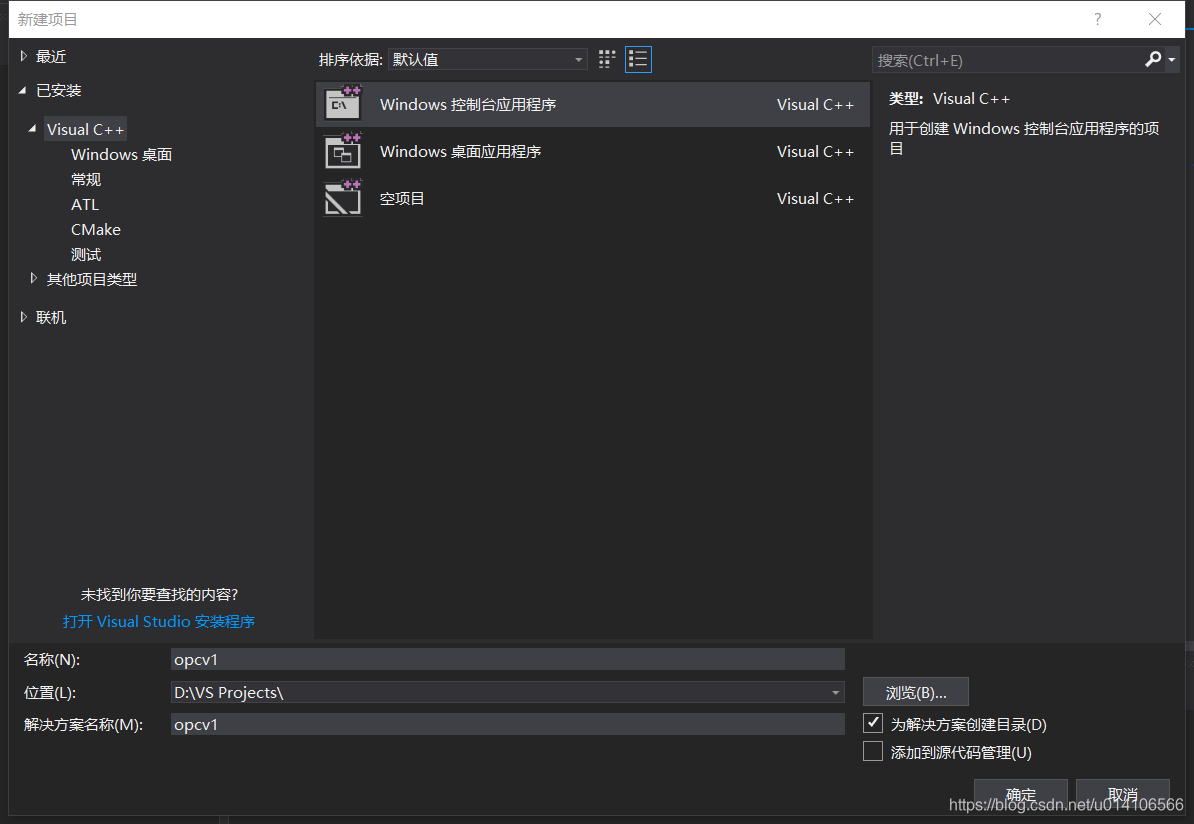The width and height of the screenshot is (1194, 824).
Task: Click the 位置 path text D:\VS Projects\
Action: [228, 692]
